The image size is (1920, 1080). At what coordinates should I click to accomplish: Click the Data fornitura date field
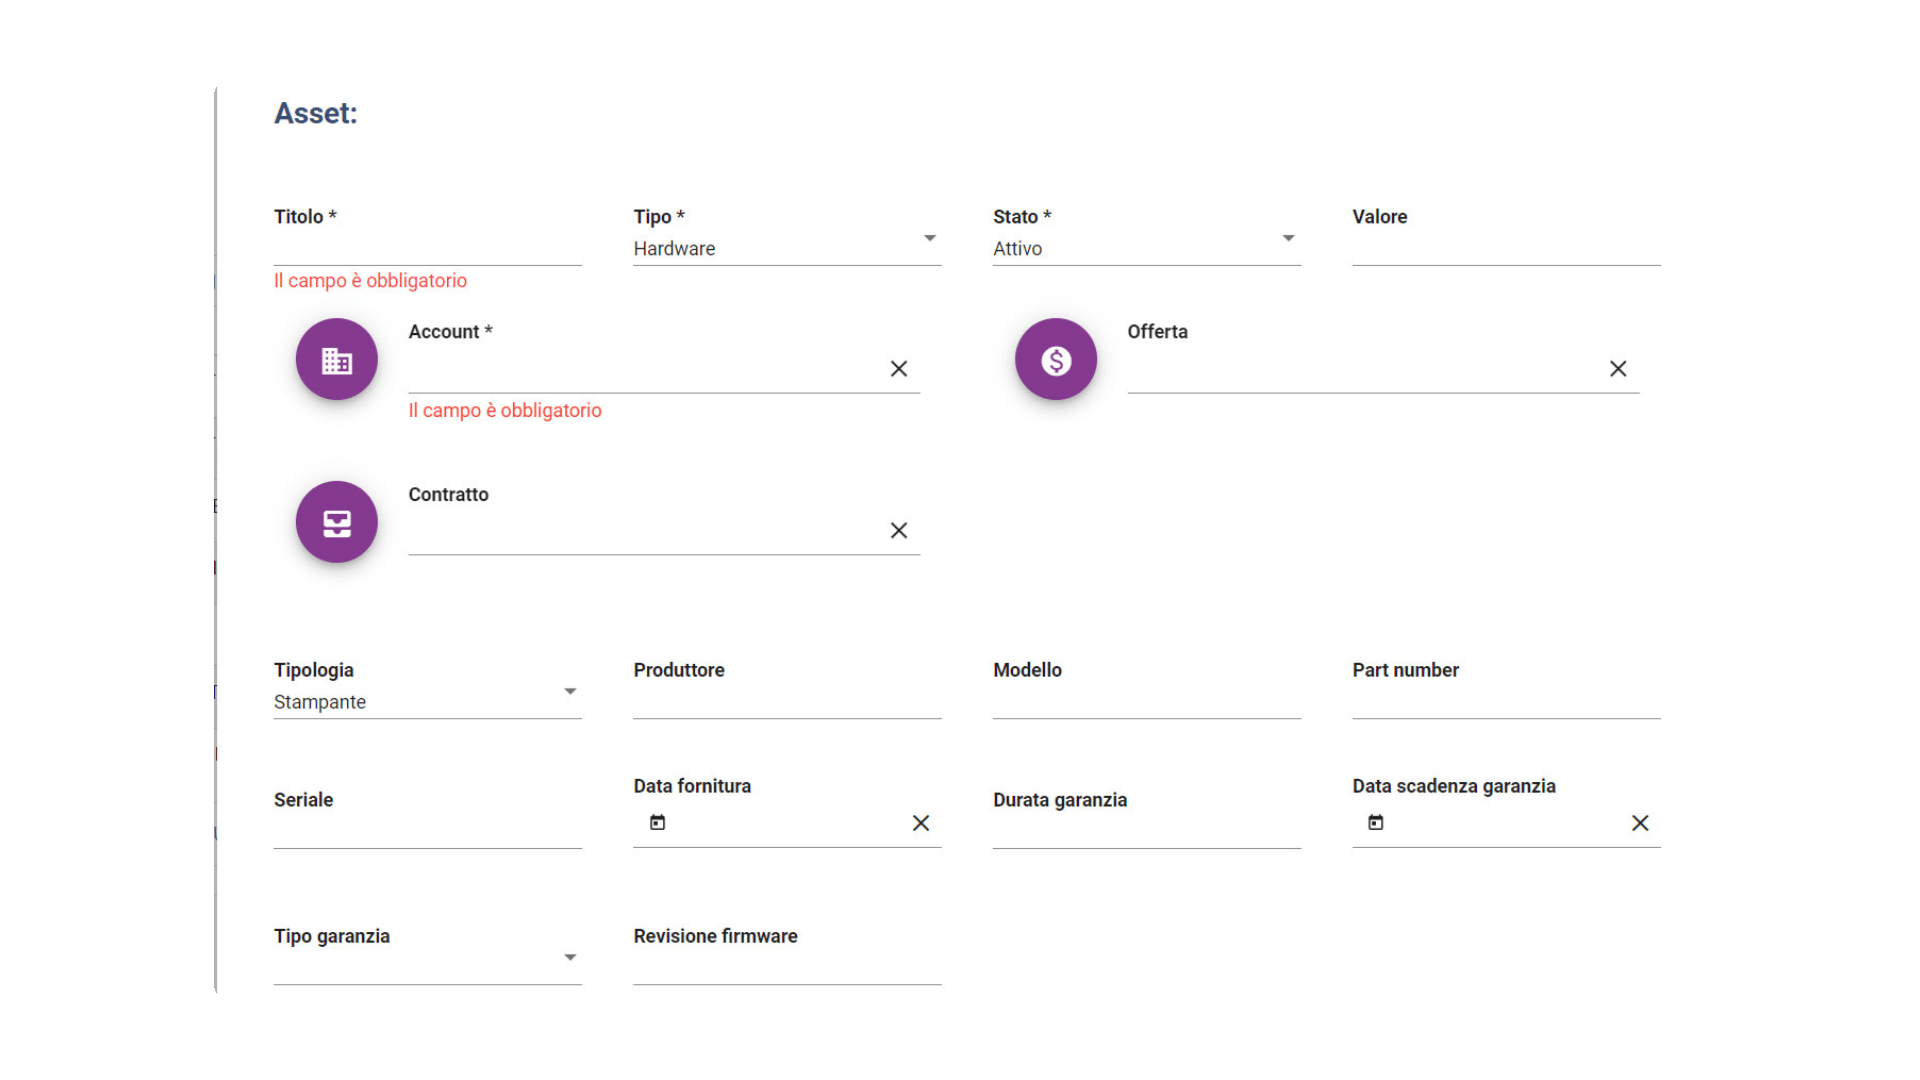click(x=787, y=824)
